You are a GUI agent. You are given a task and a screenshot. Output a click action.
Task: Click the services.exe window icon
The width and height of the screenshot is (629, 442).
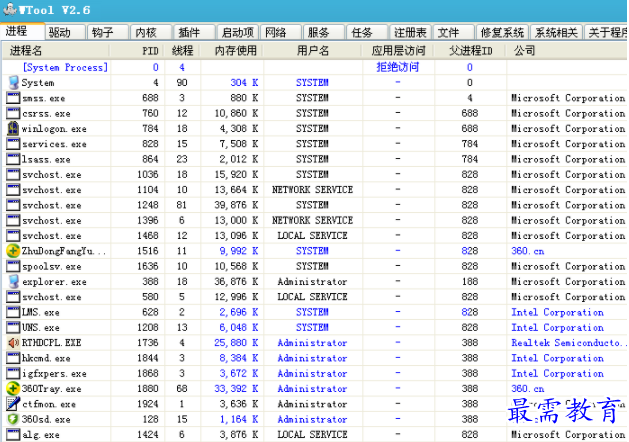point(13,144)
